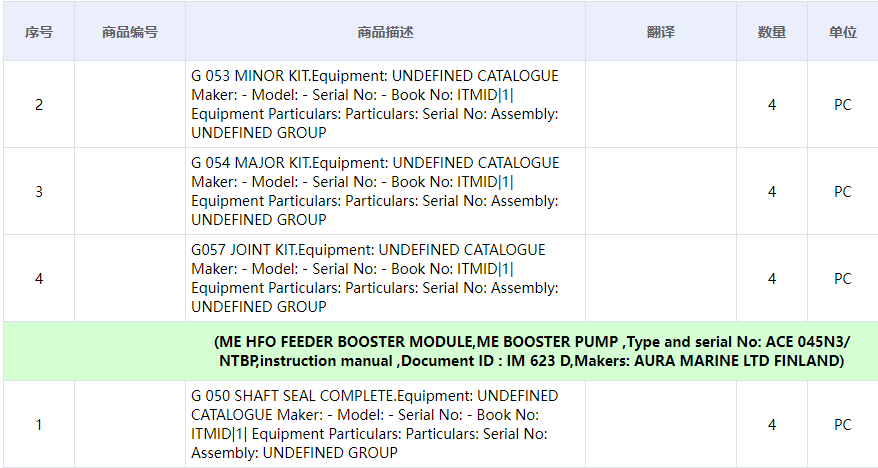
Task: Select the 商品编号 column header
Action: click(x=130, y=32)
